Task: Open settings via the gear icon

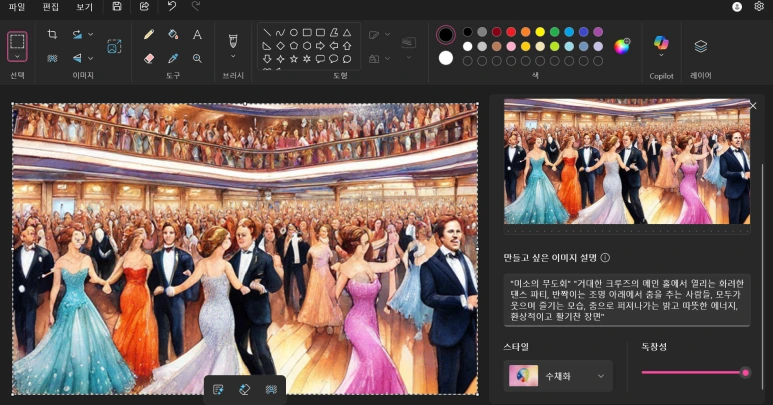Action: (759, 6)
